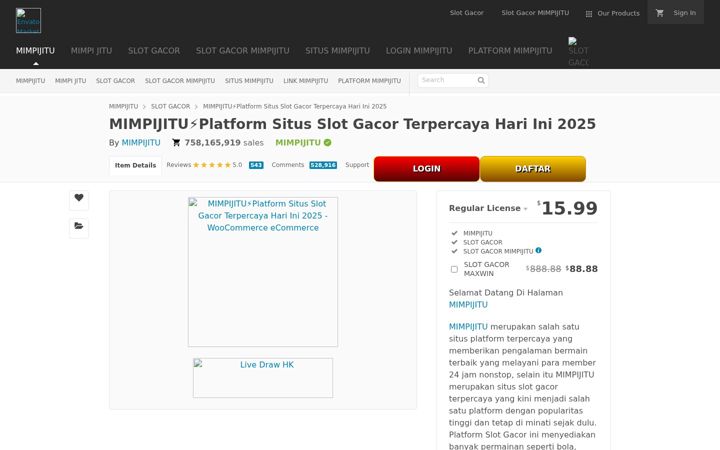The image size is (720, 450).
Task: Click MIMPIJITU link under Selamat Datang
Action: [x=468, y=305]
